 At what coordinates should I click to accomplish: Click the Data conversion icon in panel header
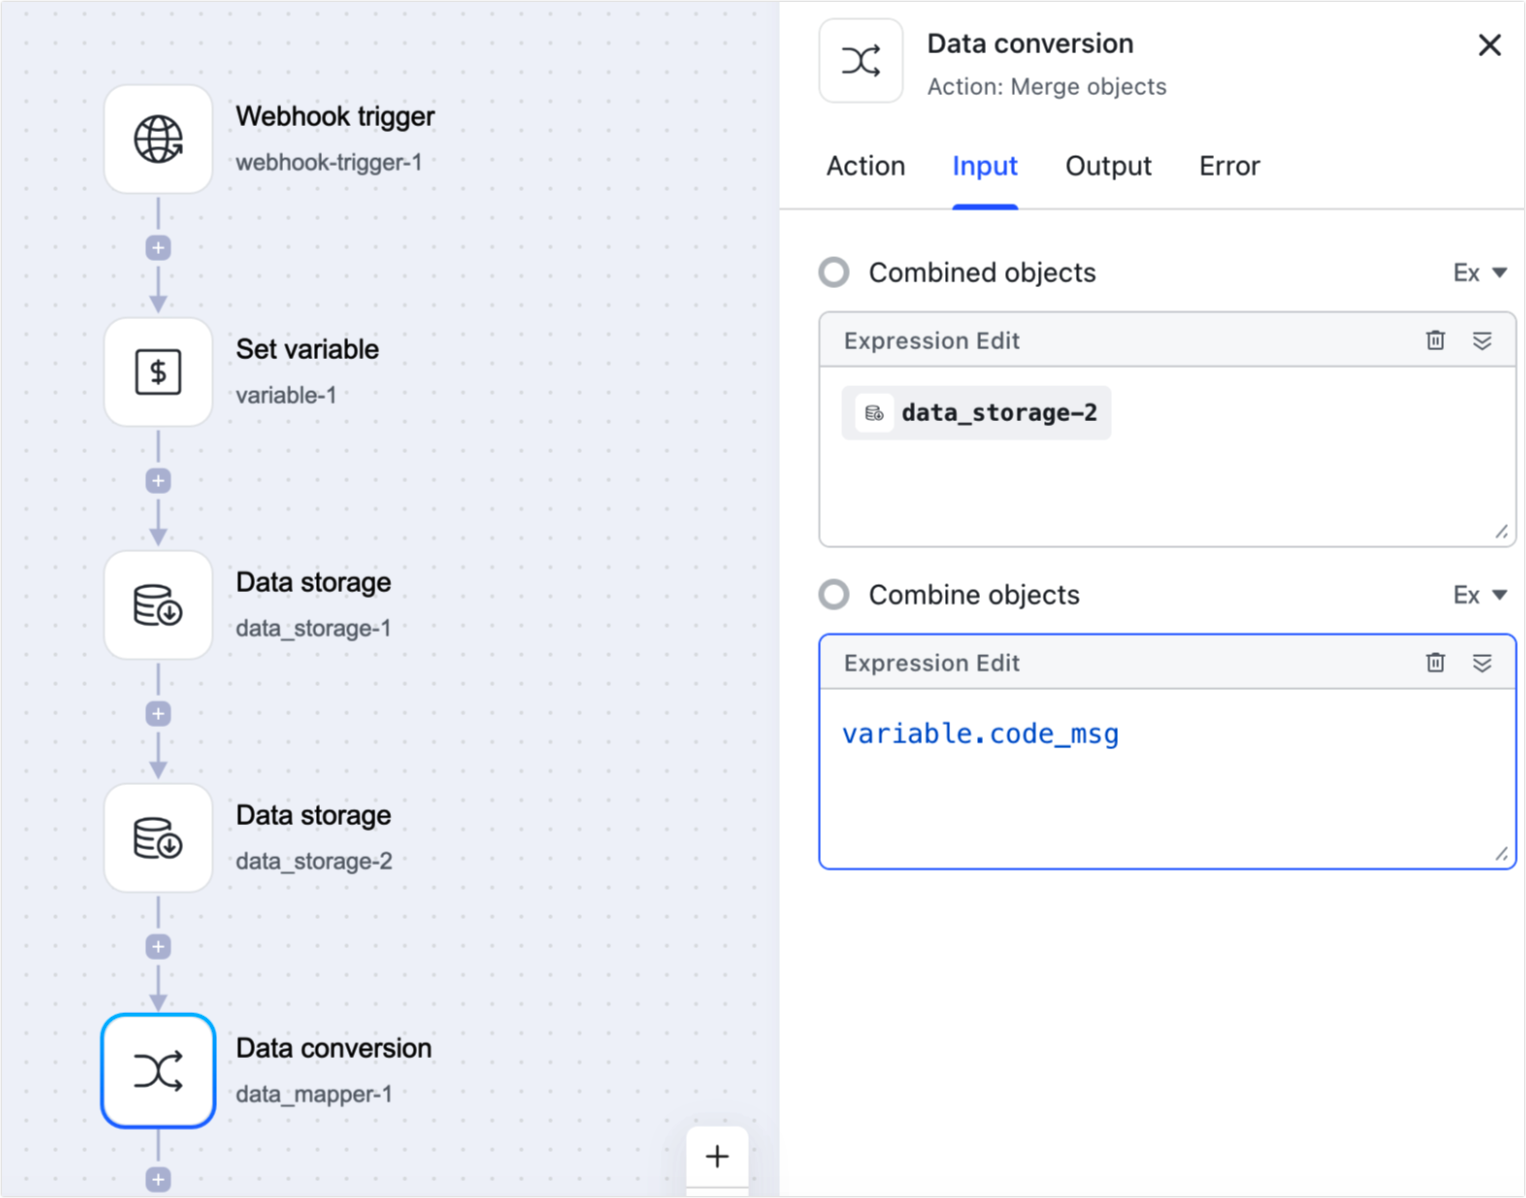[x=860, y=60]
